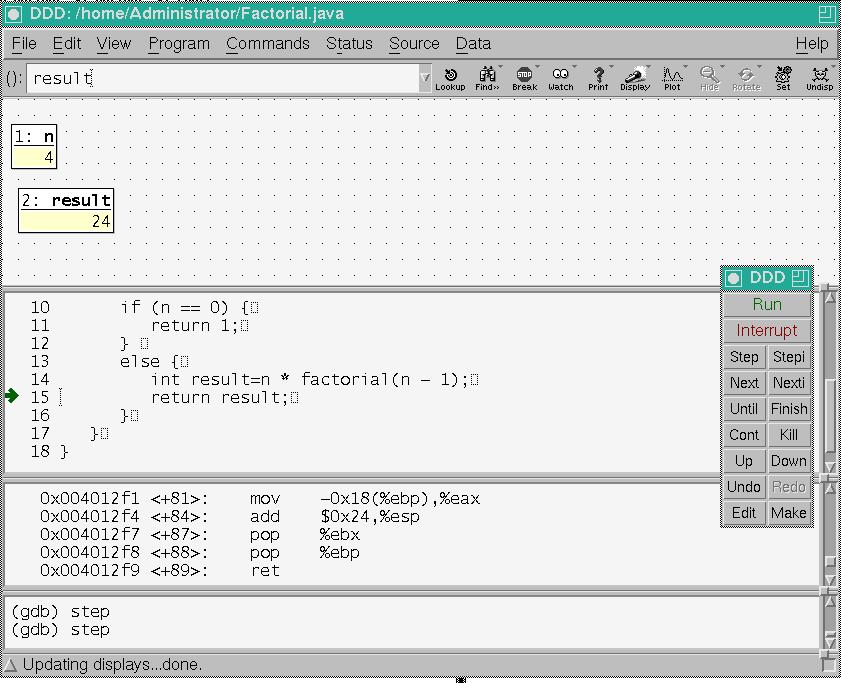The height and width of the screenshot is (683, 841).
Task: Set a breakpoint with the Break stop-sign icon
Action: 524,79
